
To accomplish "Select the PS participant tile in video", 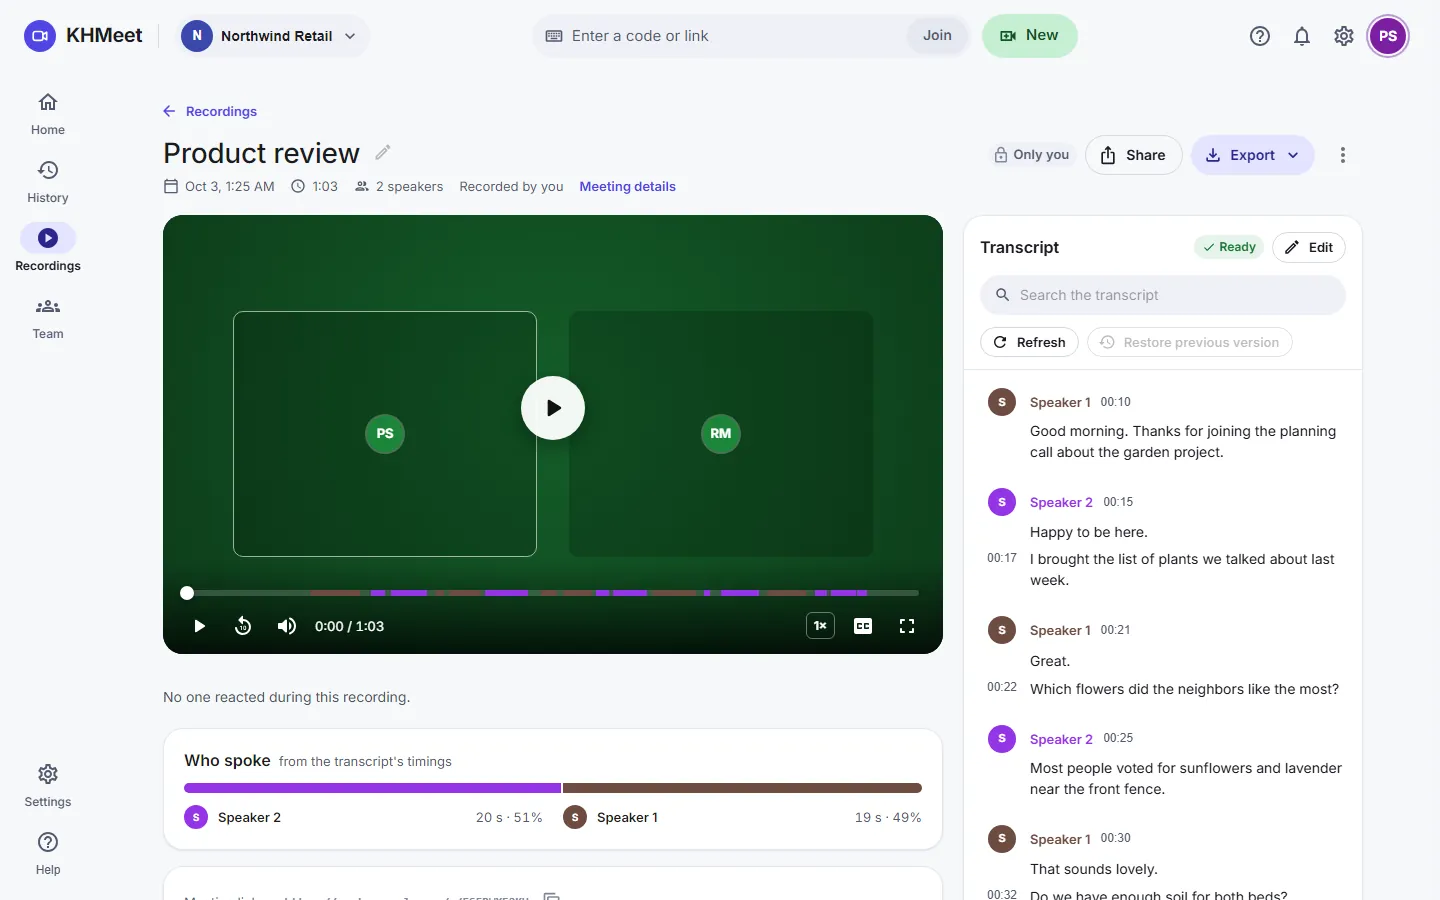I will pos(385,434).
